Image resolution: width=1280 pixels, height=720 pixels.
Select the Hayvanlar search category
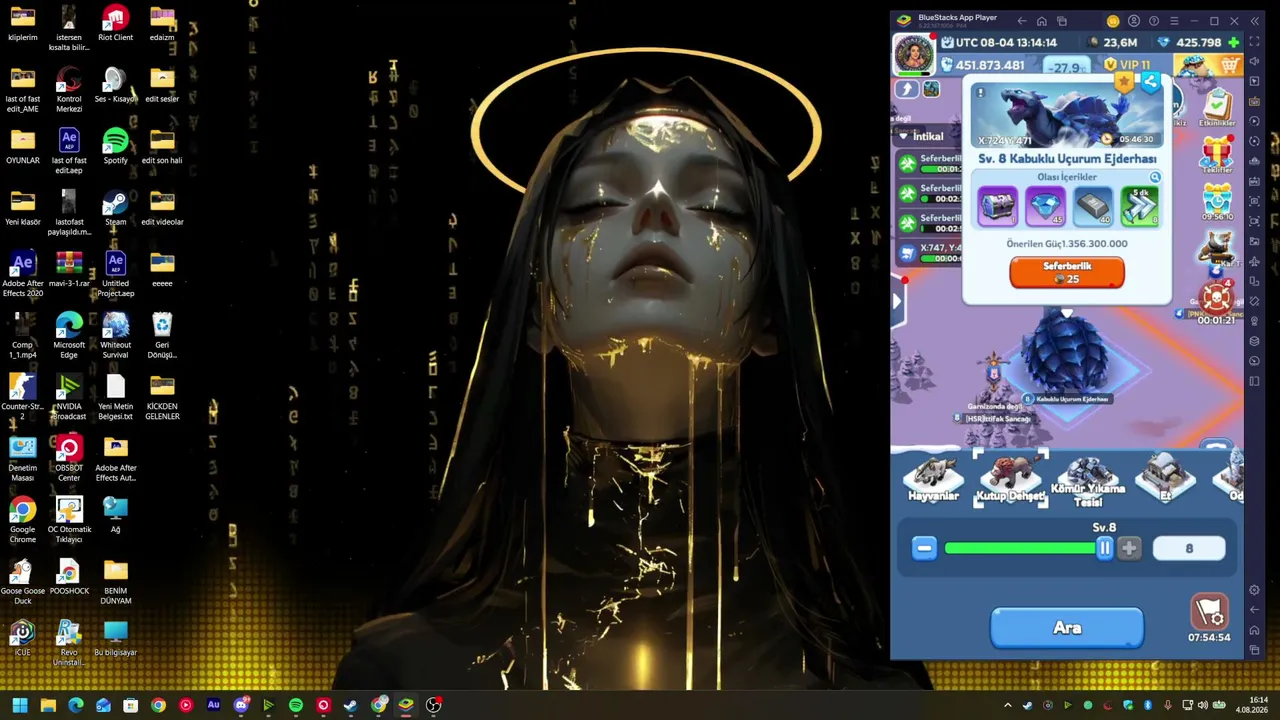pos(933,479)
